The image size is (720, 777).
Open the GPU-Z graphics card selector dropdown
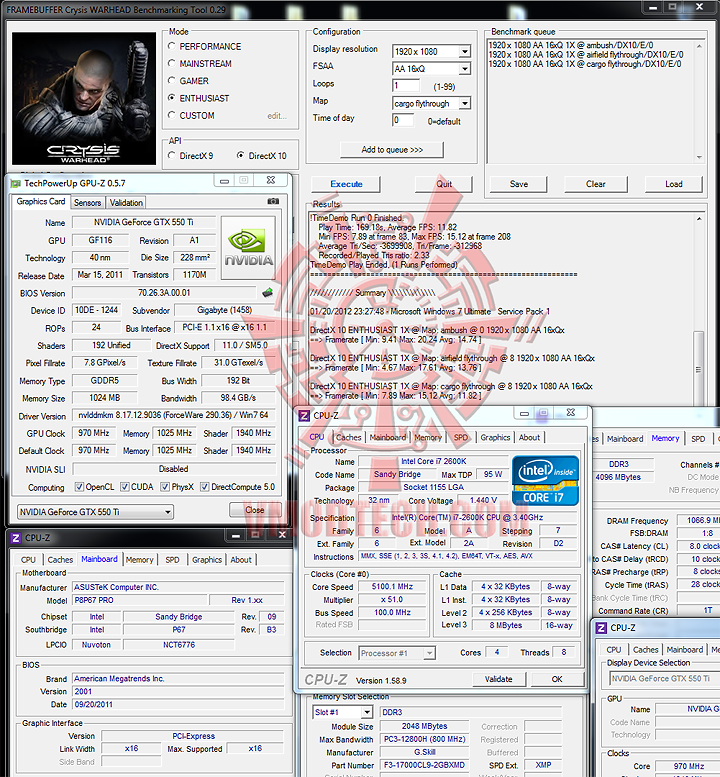[96, 512]
